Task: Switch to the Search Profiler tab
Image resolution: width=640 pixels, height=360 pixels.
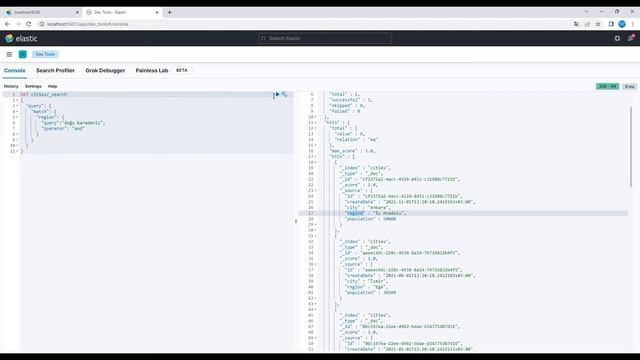Action: [55, 70]
